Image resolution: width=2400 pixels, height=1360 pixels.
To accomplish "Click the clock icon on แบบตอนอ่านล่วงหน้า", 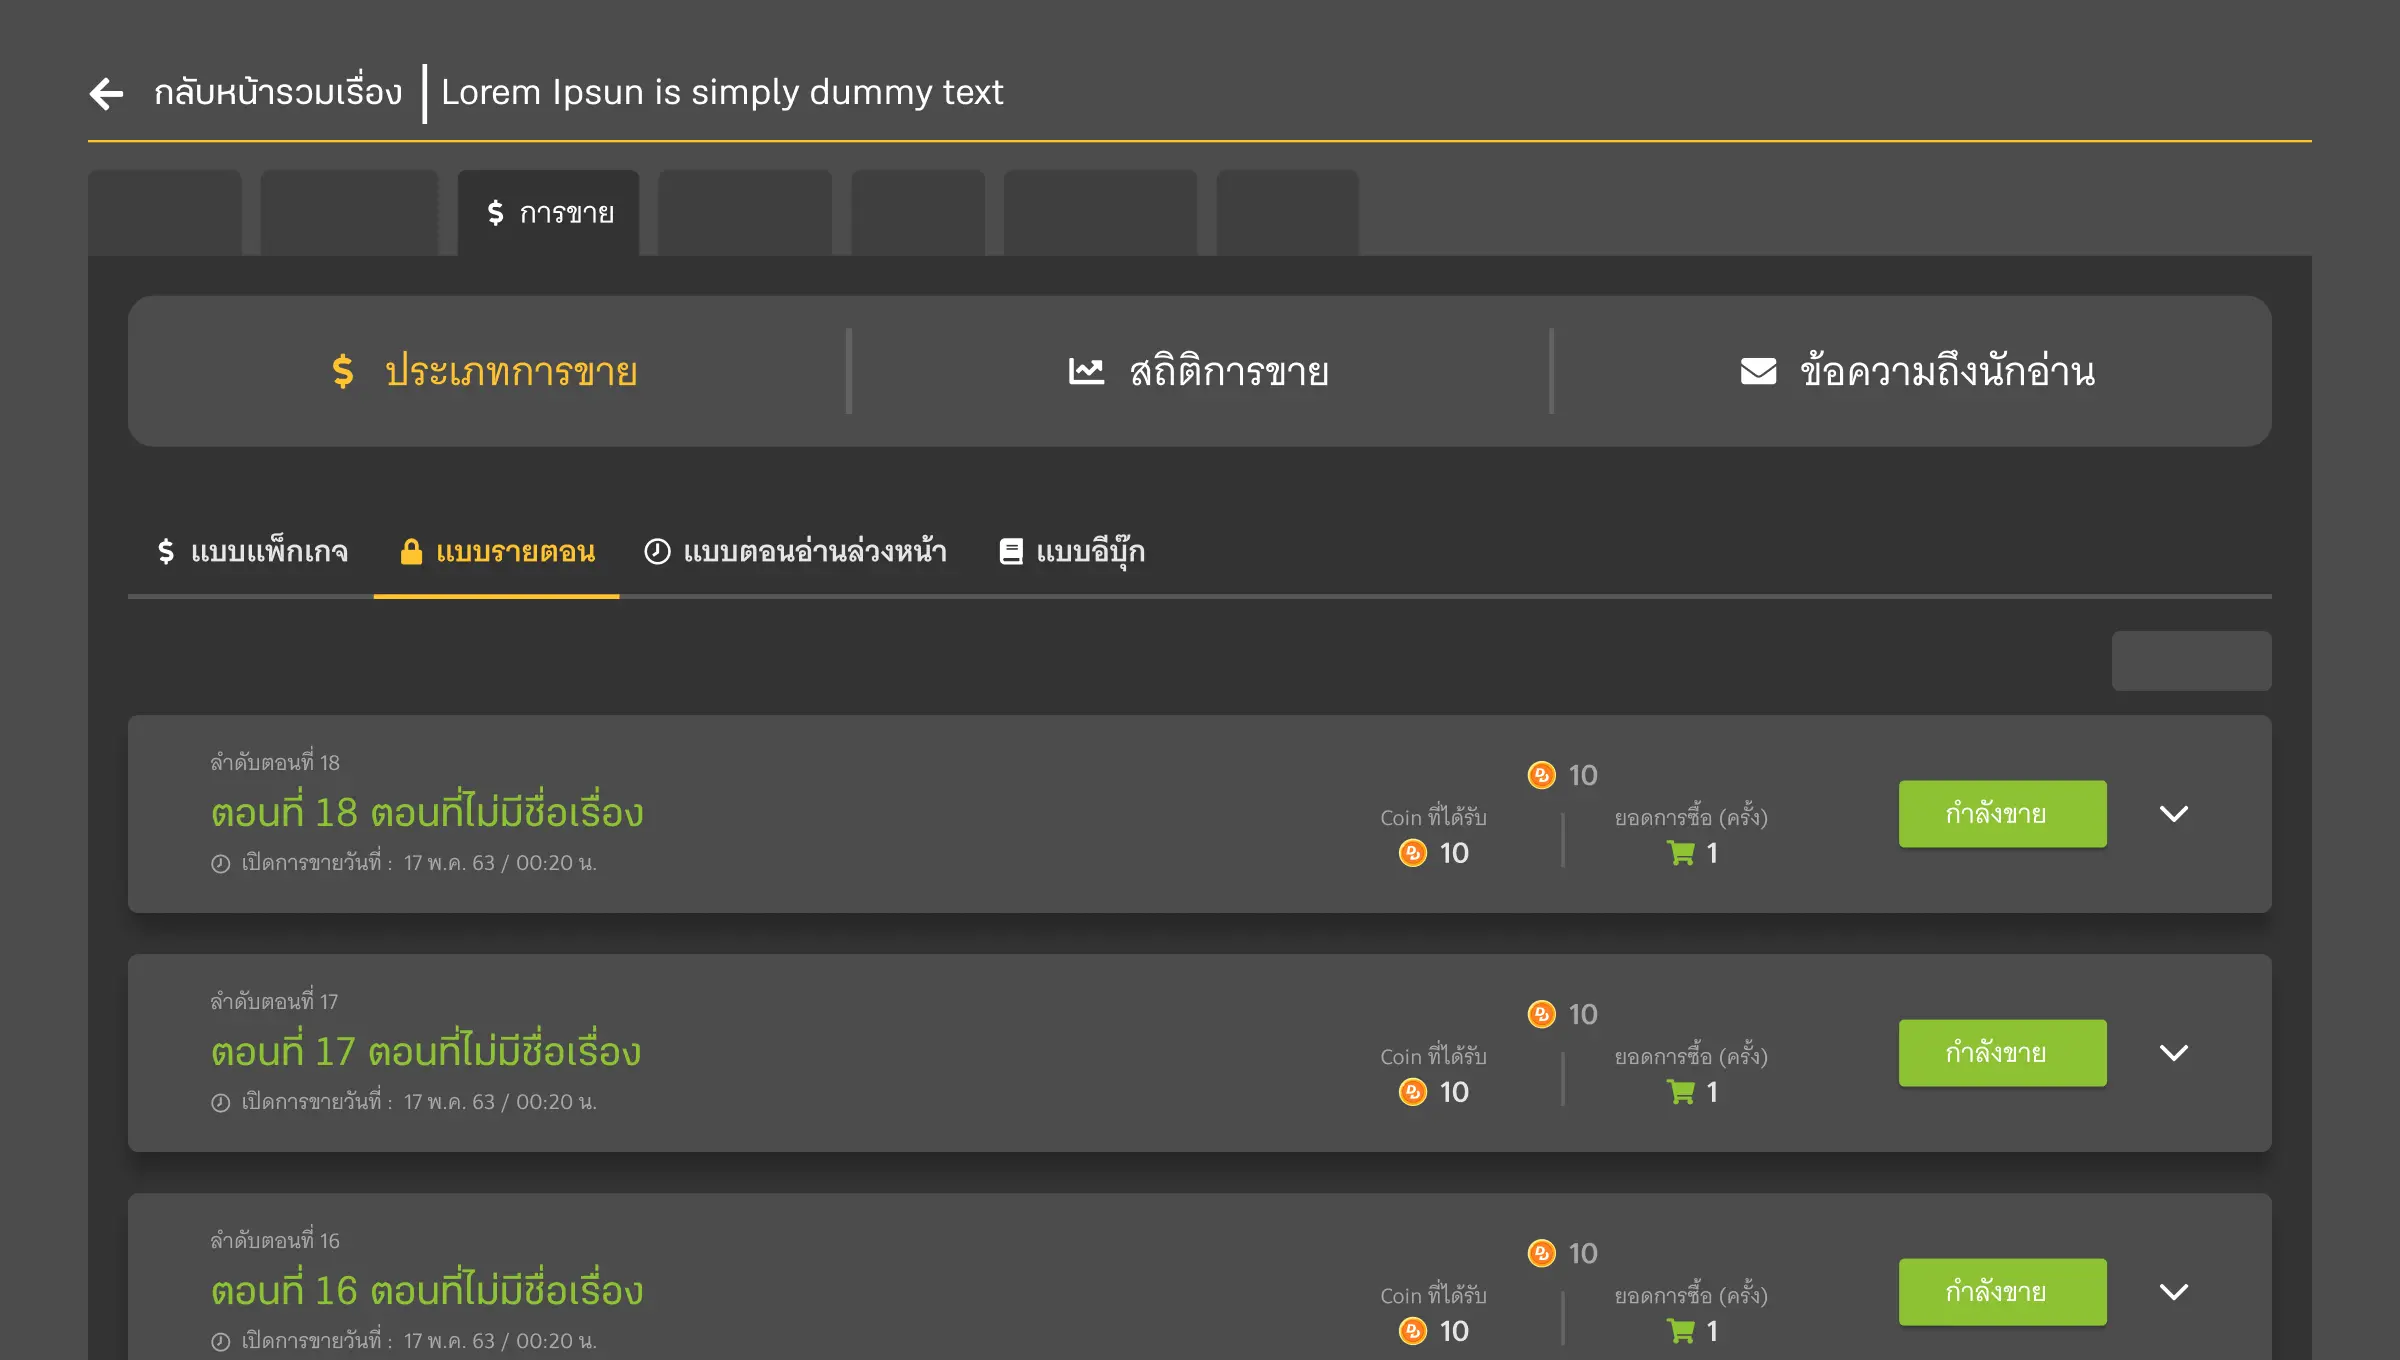I will point(657,552).
